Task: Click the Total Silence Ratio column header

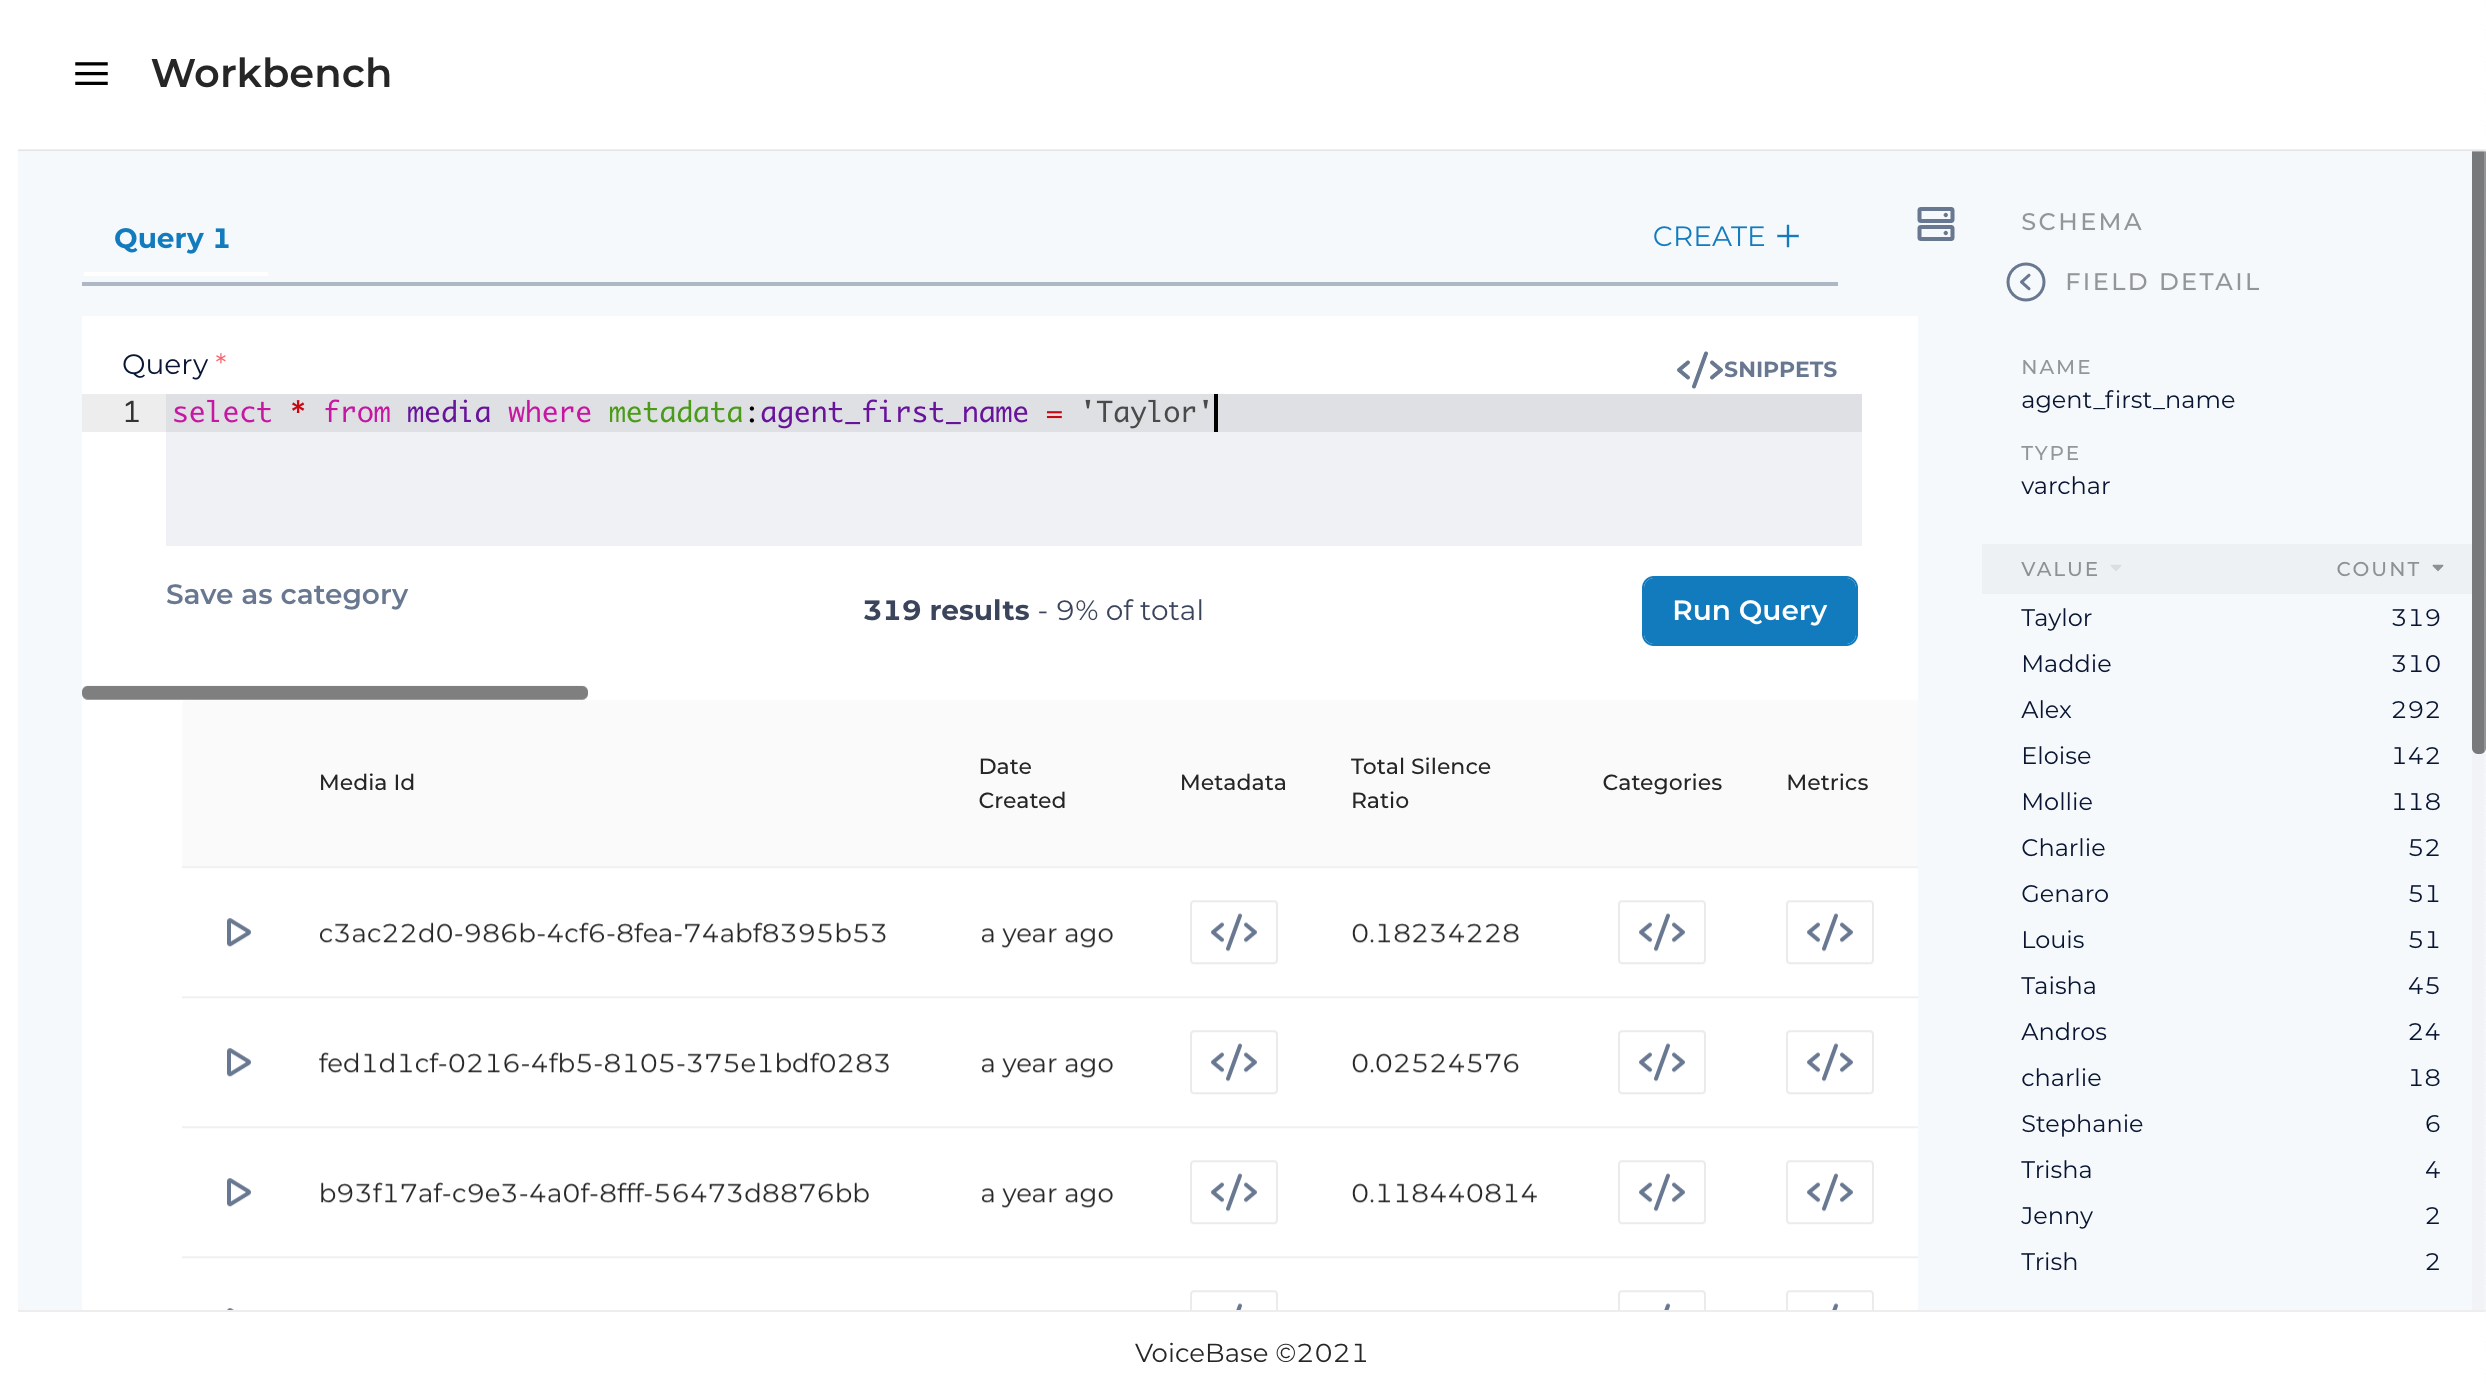Action: click(x=1420, y=783)
